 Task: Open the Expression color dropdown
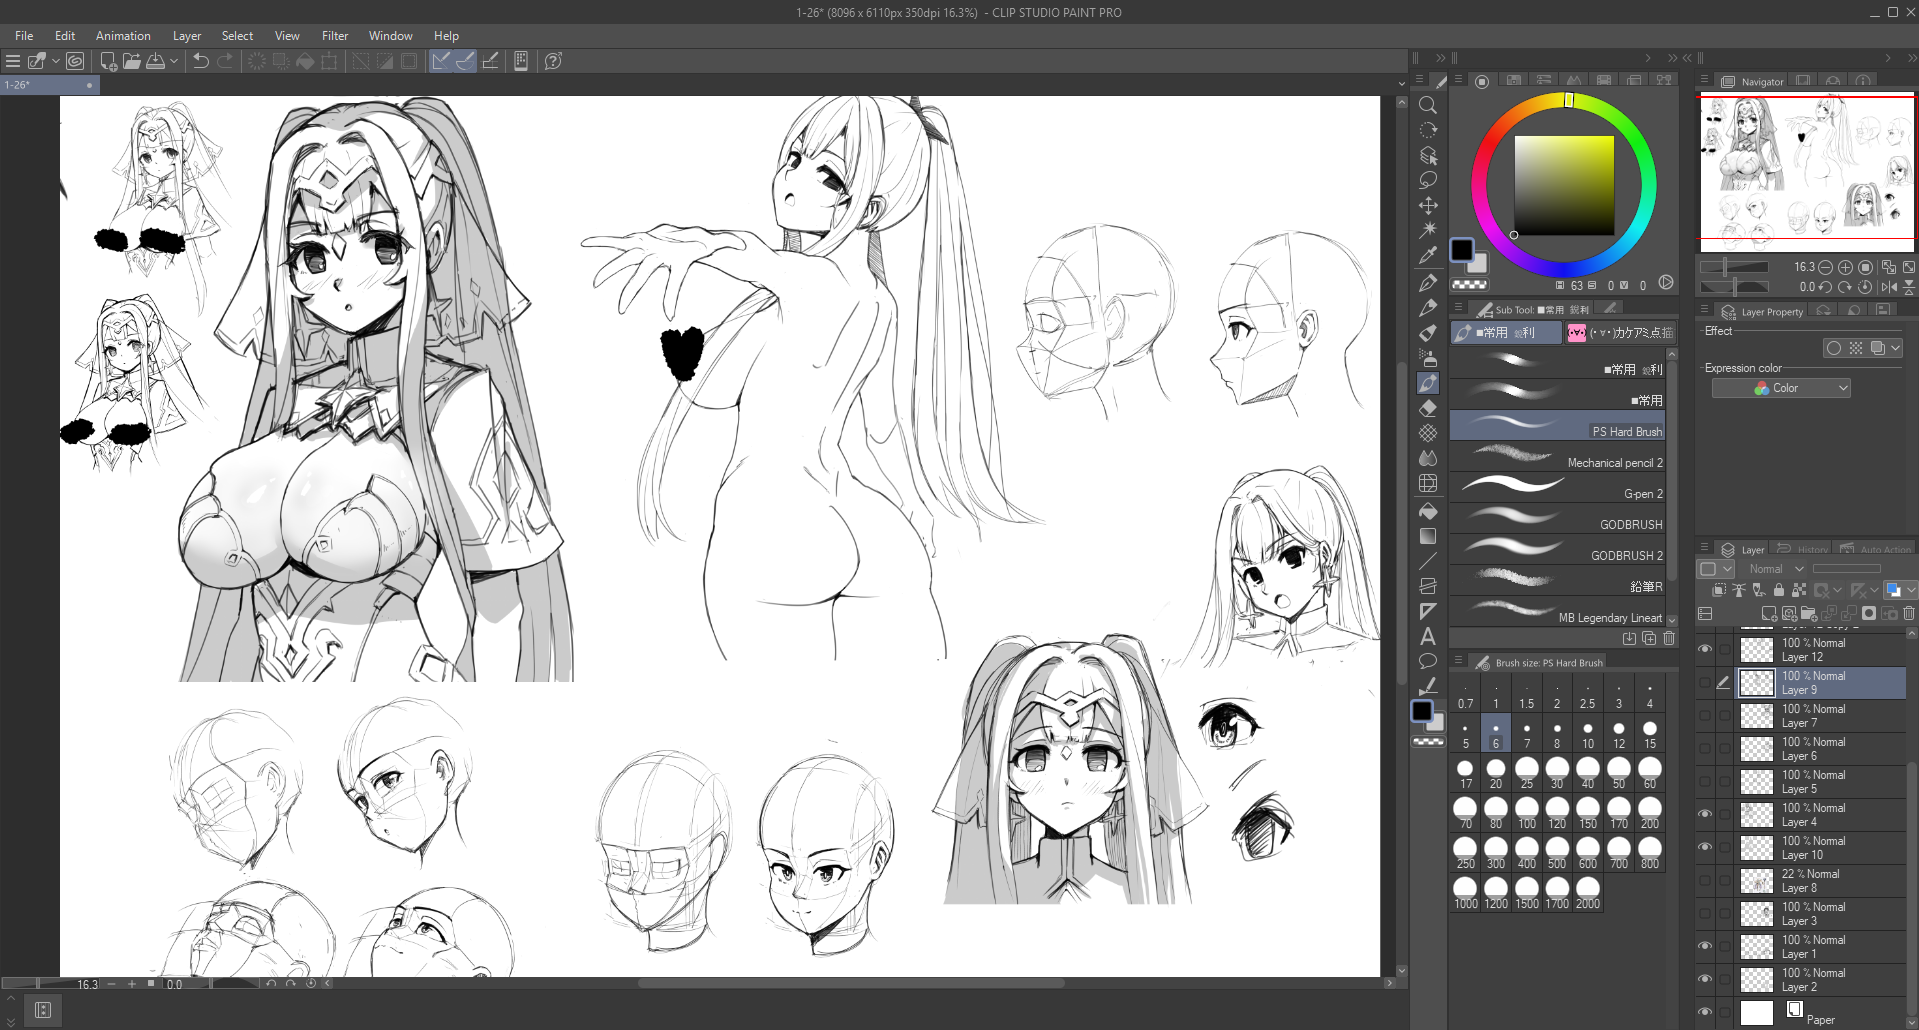coord(1781,388)
